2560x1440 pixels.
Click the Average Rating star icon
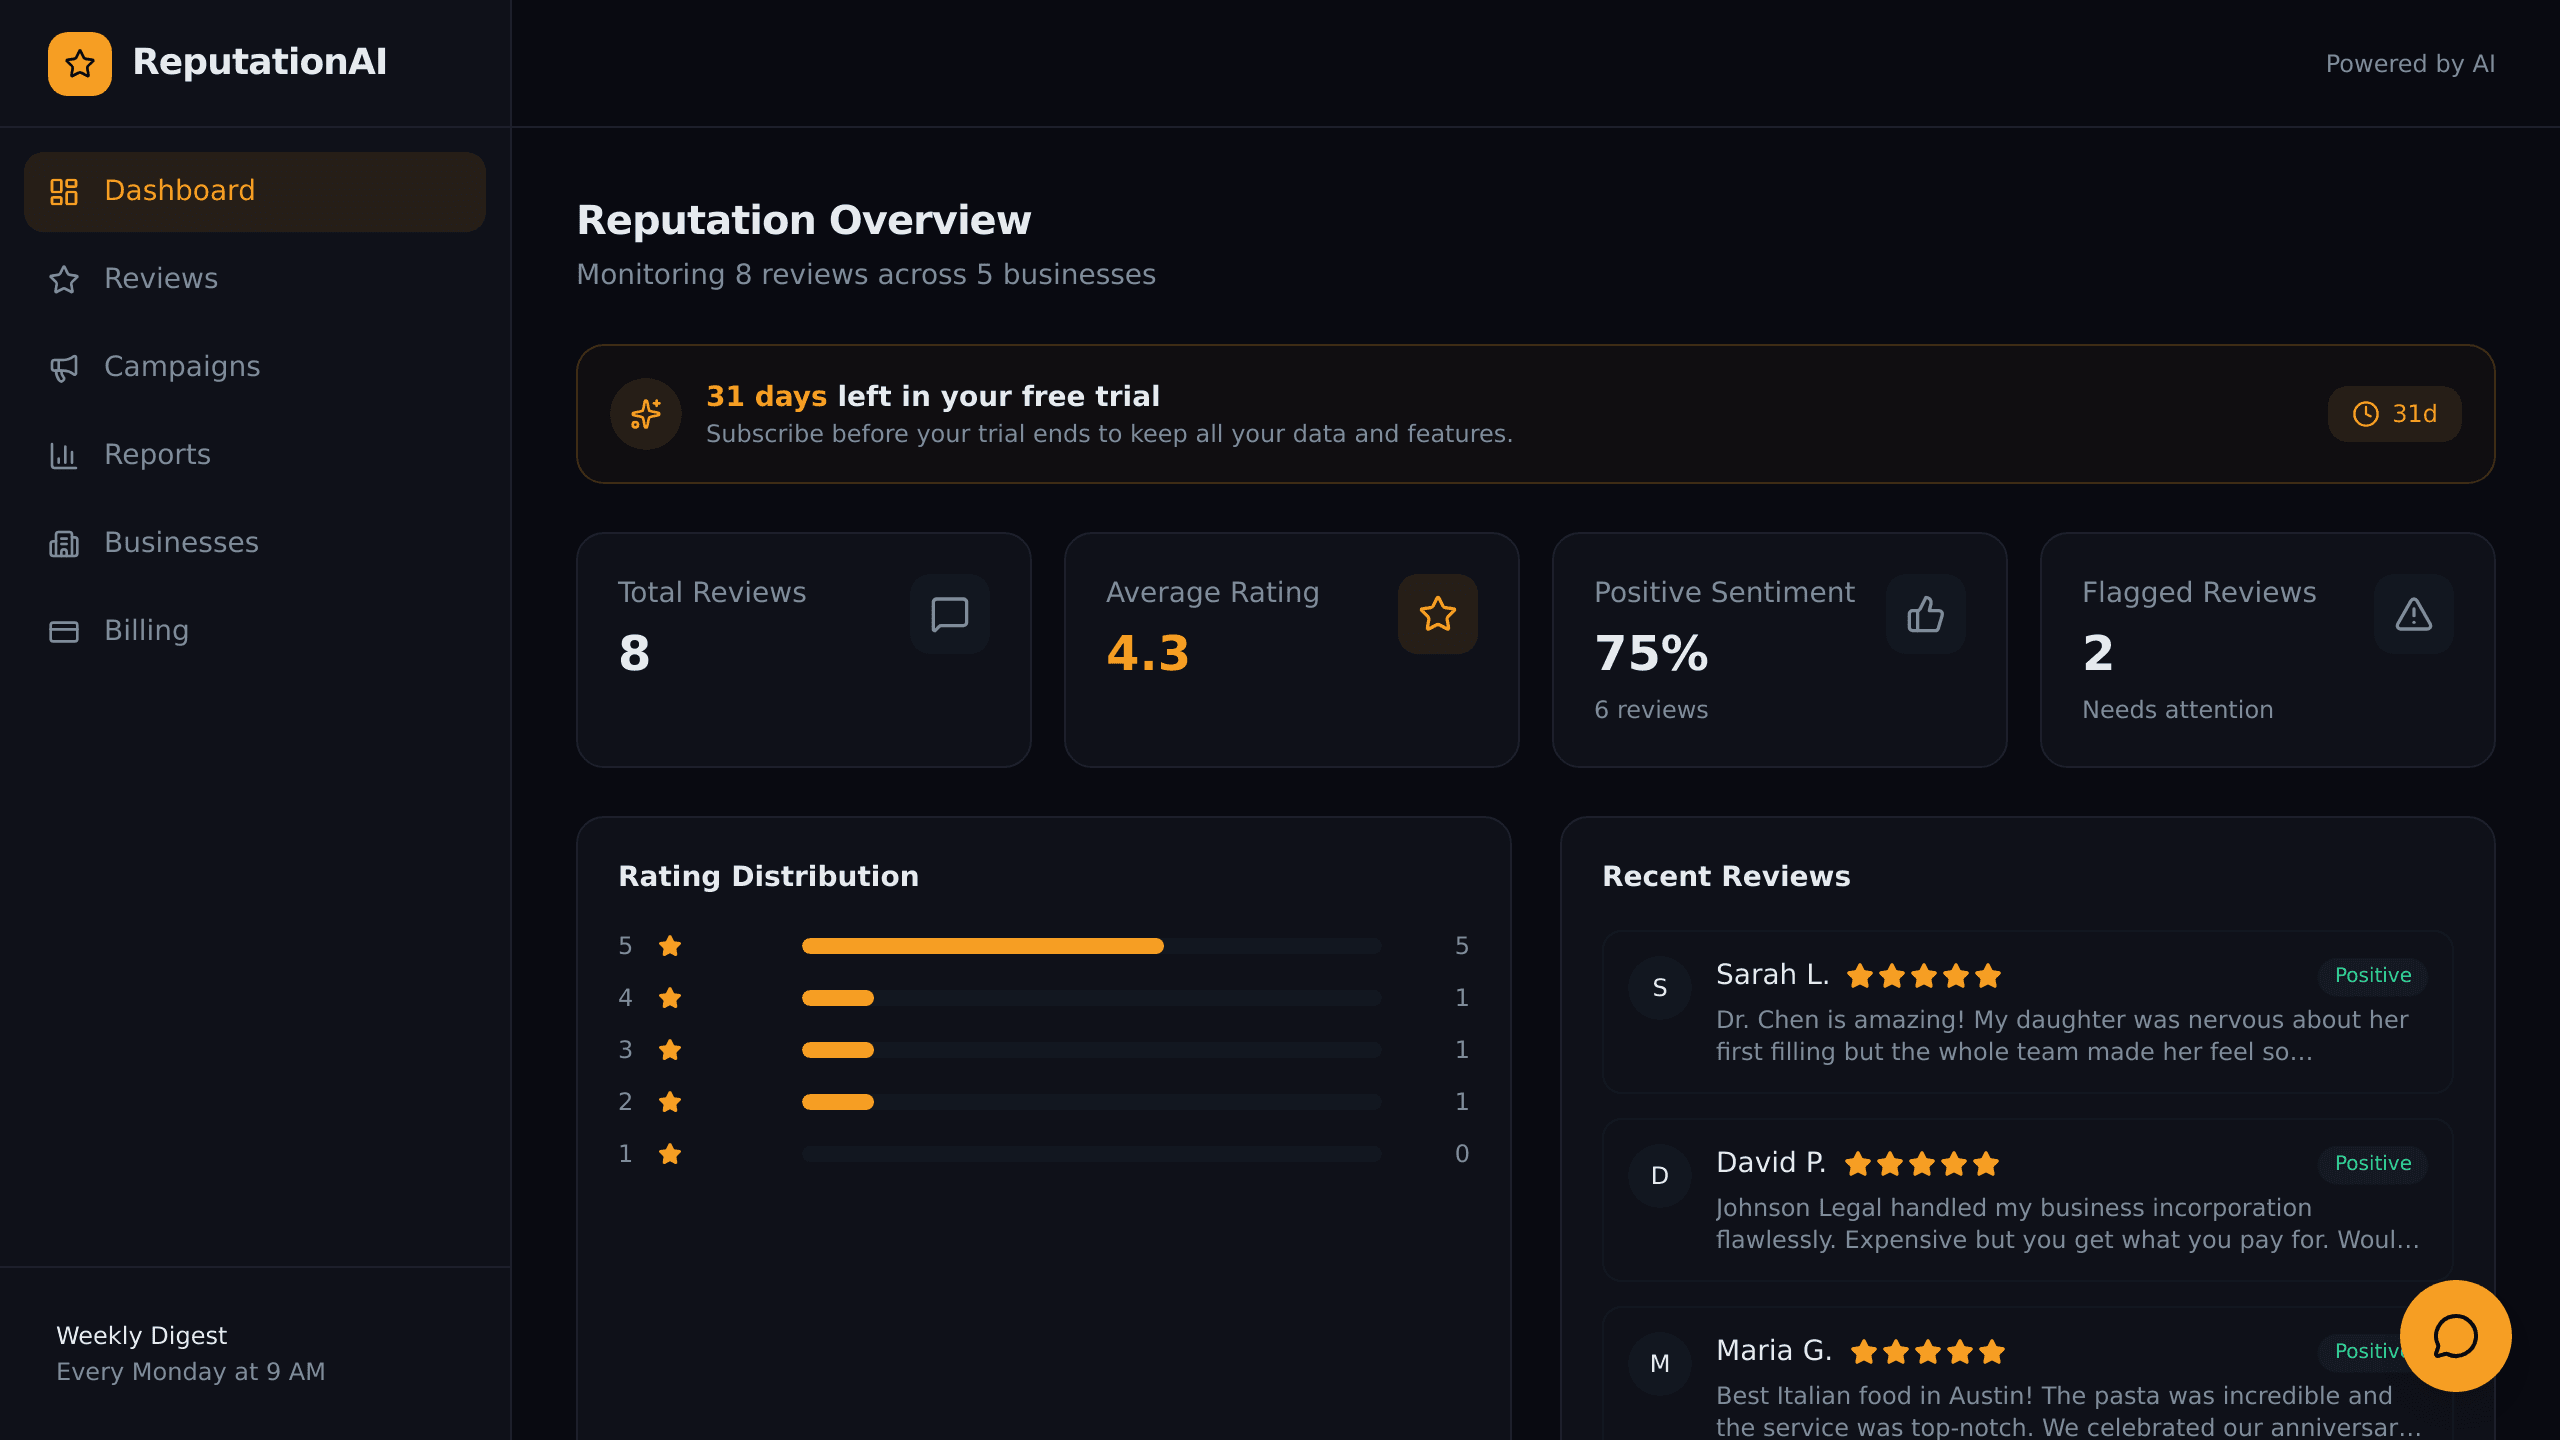(x=1438, y=614)
